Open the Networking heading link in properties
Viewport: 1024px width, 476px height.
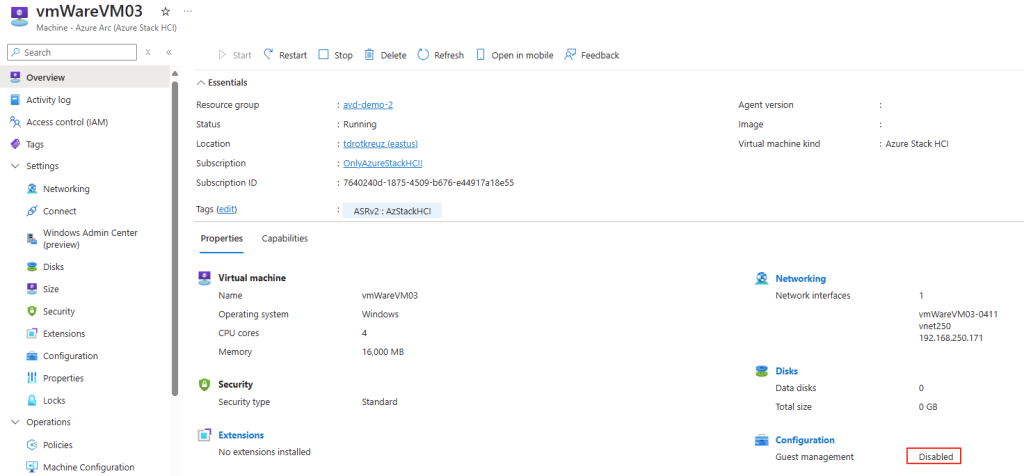tap(801, 278)
